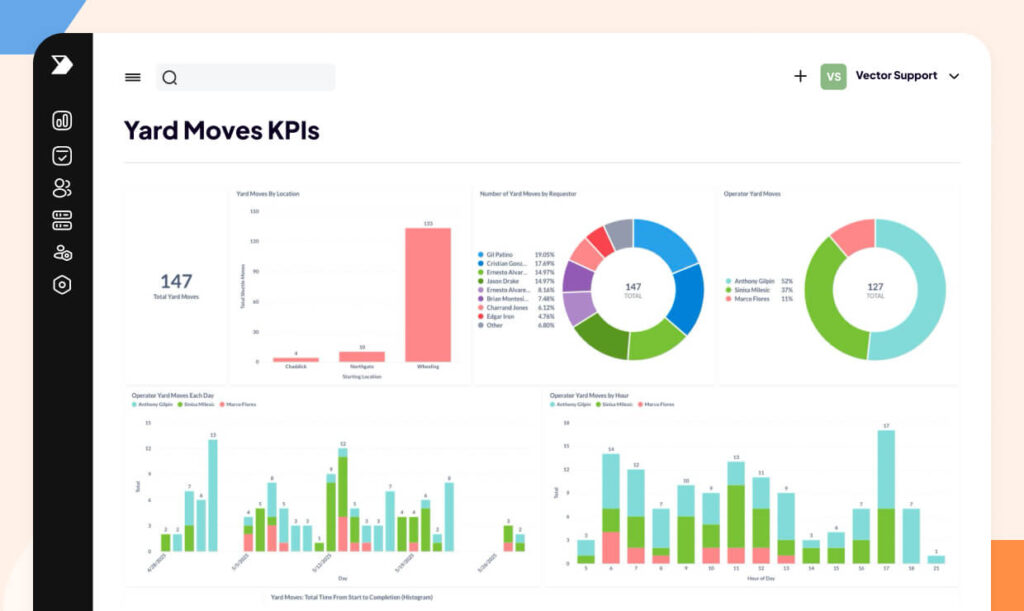Toggle Marco Flores in by Hour chart legend
1024x611 pixels.
coord(656,405)
